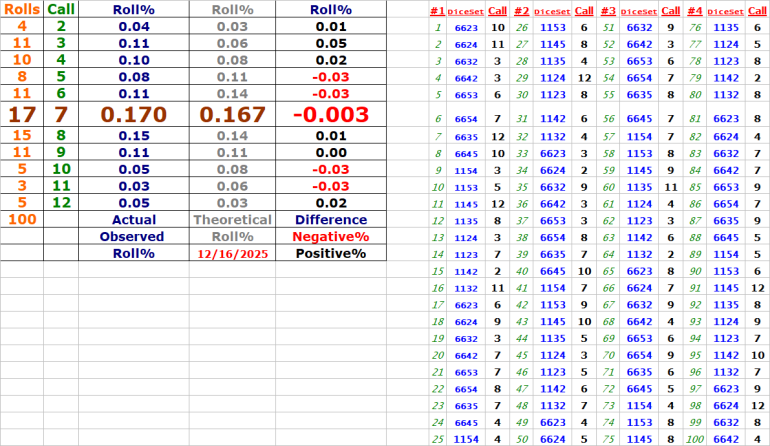
Task: Select the #3 column header
Action: click(607, 10)
